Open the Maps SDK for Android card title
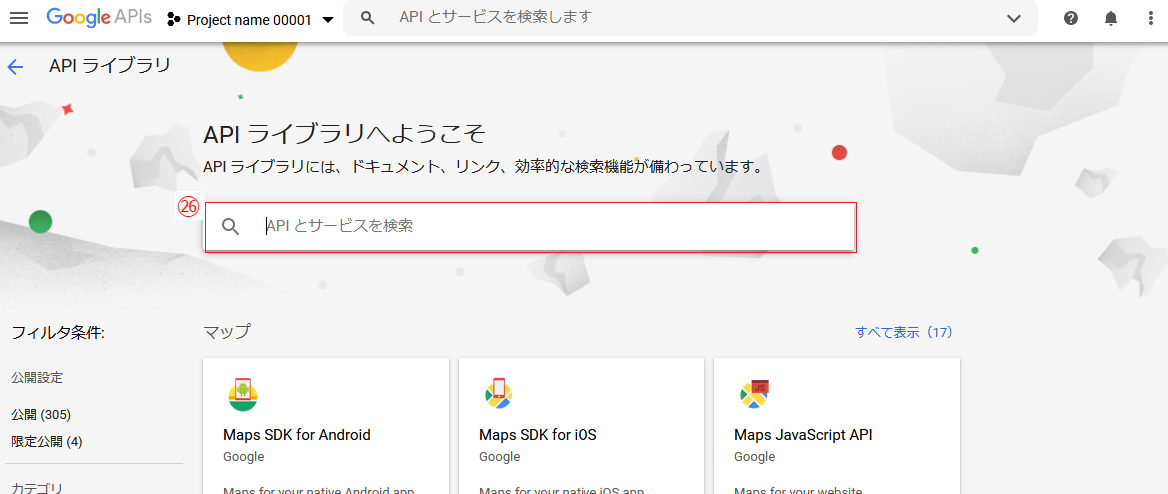 tap(297, 435)
